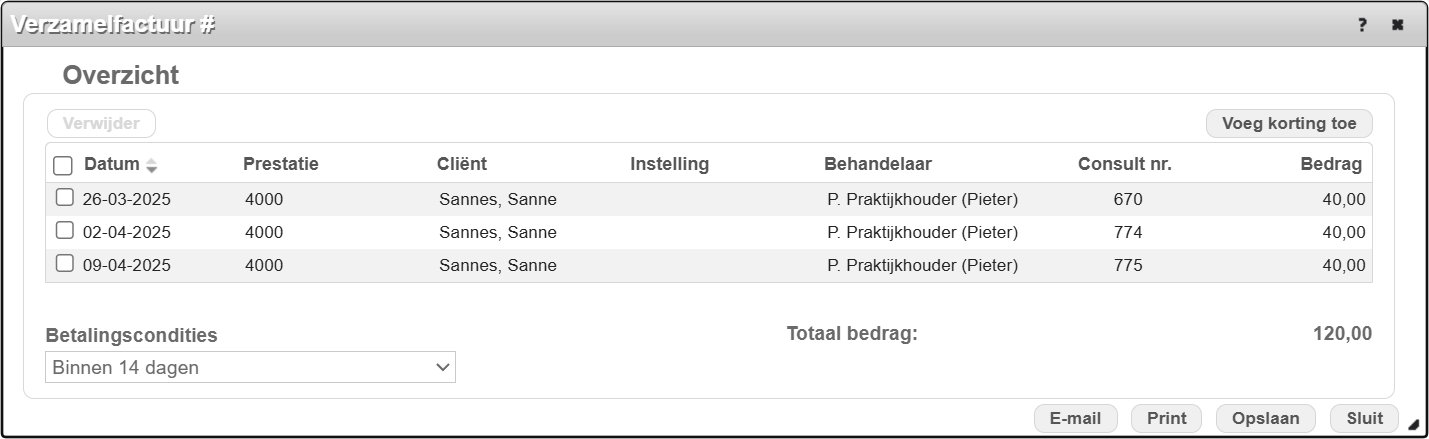The width and height of the screenshot is (1429, 439).
Task: Check the 02-04-2025 row checkbox
Action: pyautogui.click(x=64, y=231)
